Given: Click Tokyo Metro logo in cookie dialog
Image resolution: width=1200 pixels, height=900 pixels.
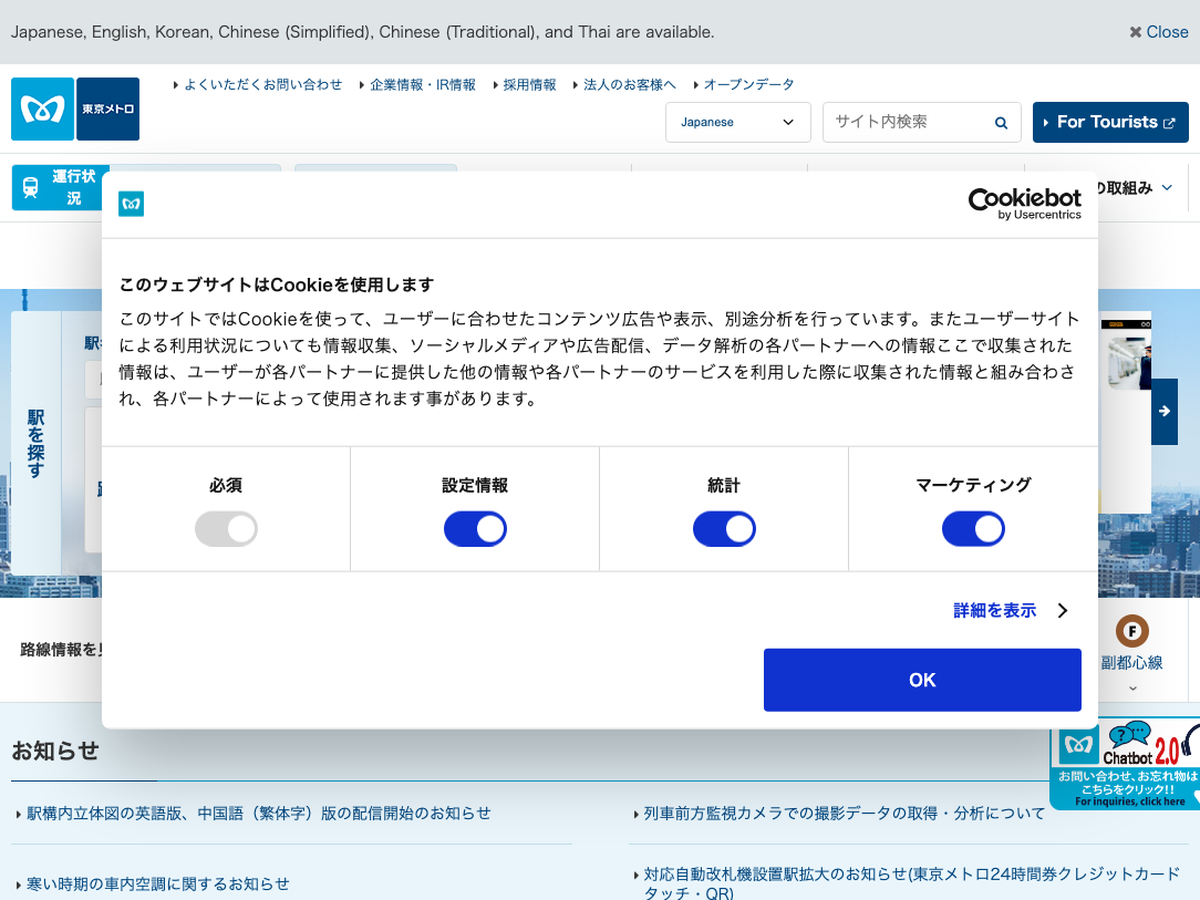Looking at the screenshot, I should (x=131, y=204).
